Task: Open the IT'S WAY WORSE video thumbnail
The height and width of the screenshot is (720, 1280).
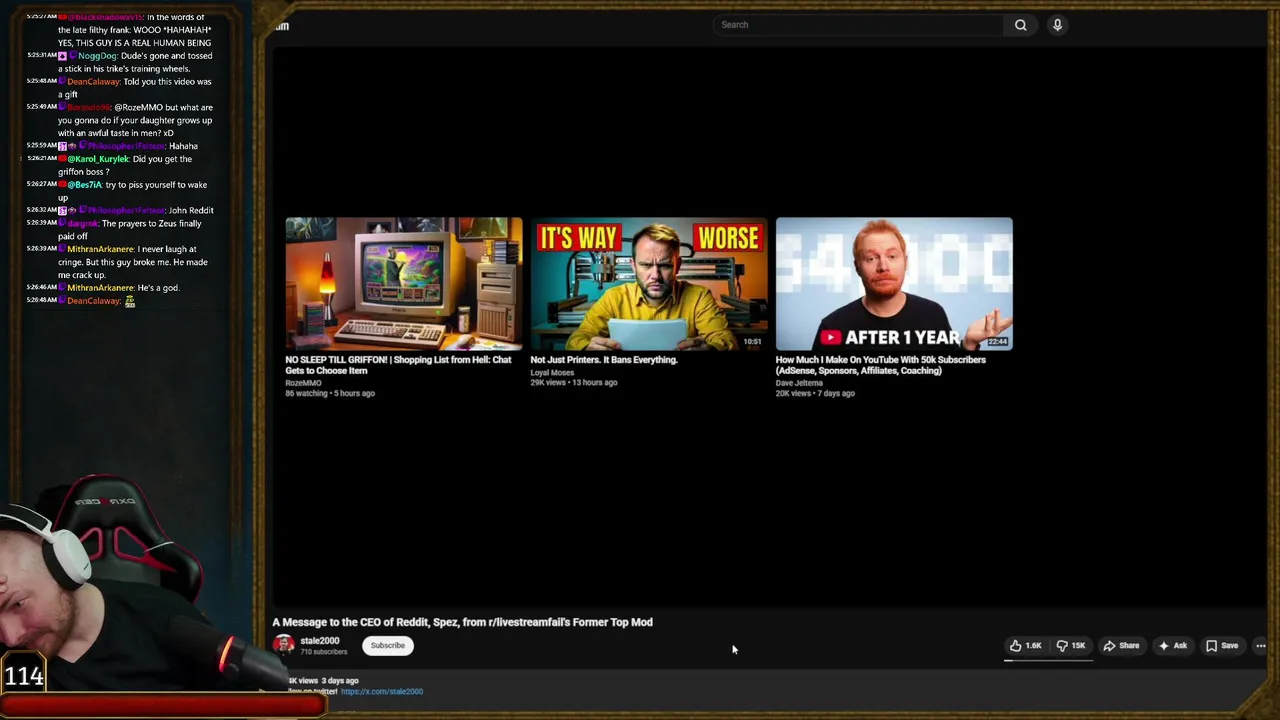Action: pyautogui.click(x=649, y=284)
